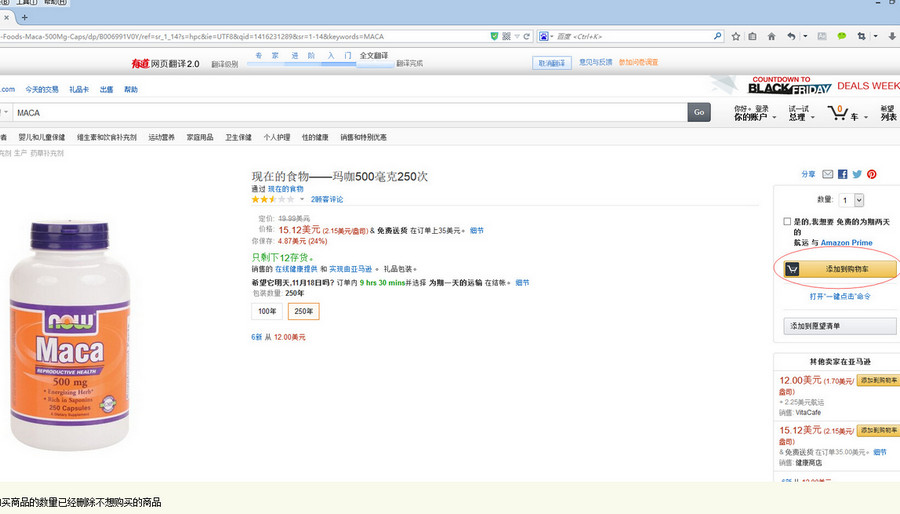900x514 pixels.
Task: Close the current browser tab
Action: point(6,18)
